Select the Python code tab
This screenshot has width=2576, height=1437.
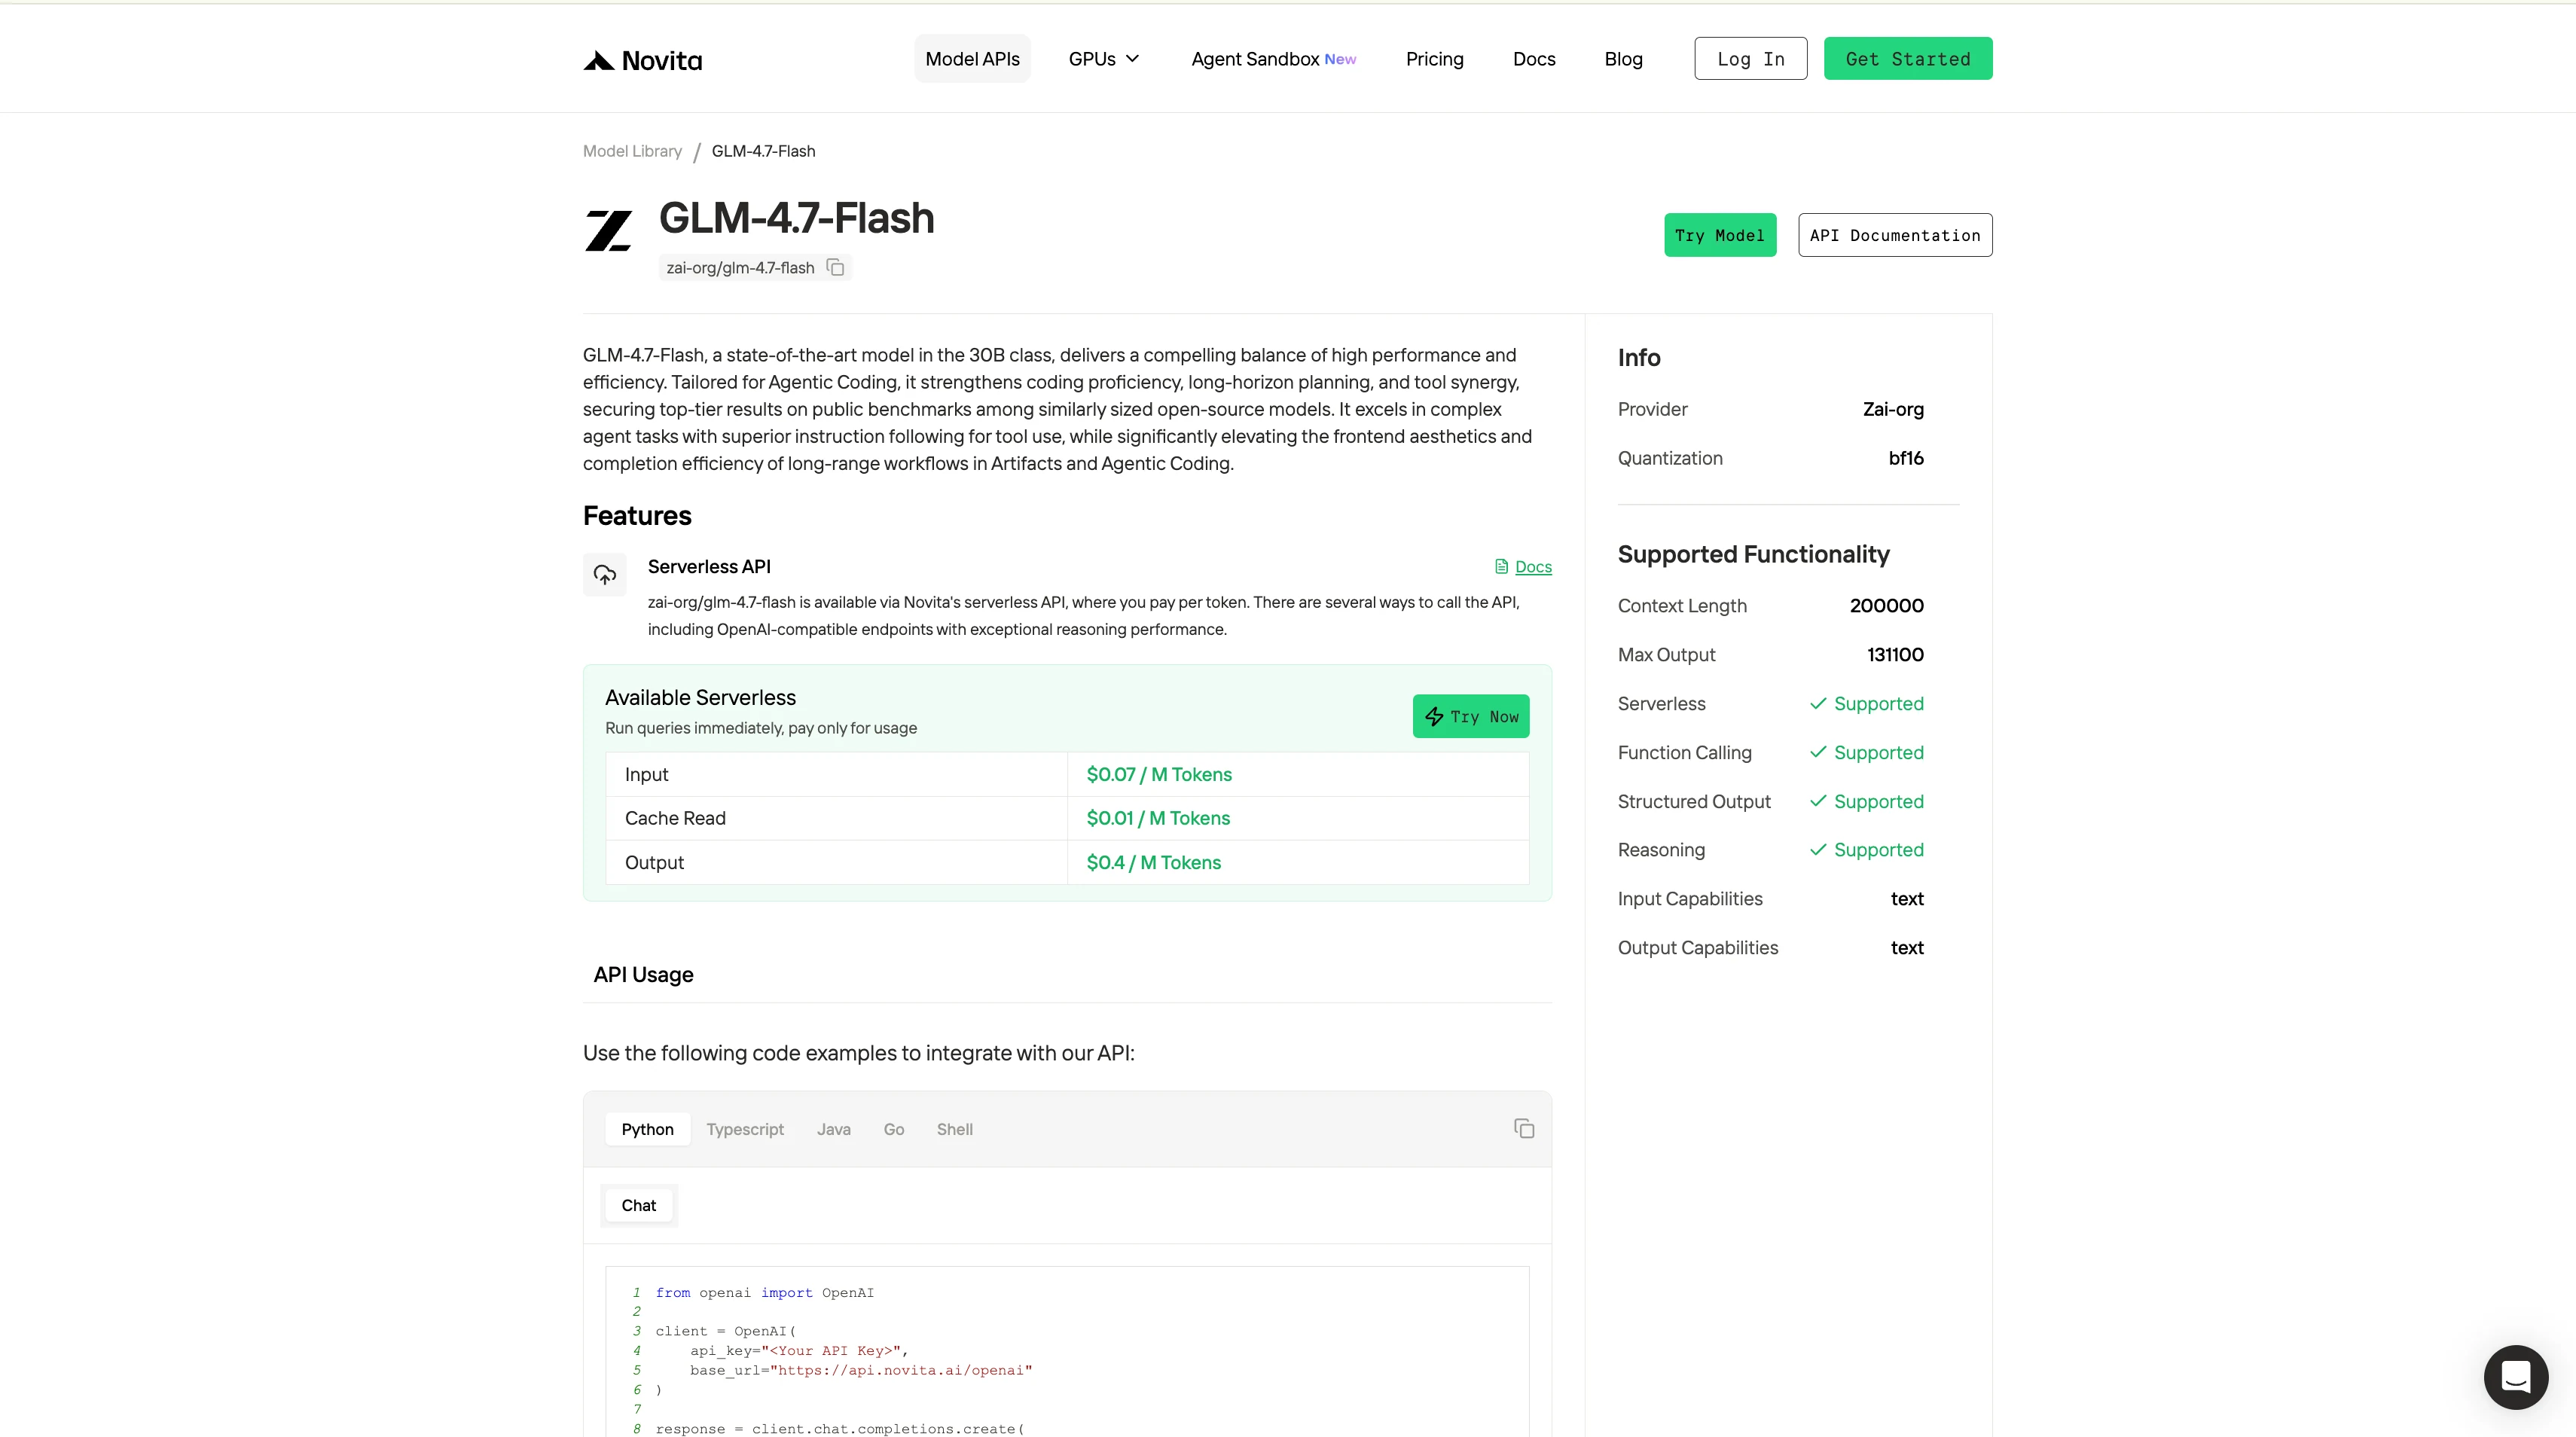647,1129
